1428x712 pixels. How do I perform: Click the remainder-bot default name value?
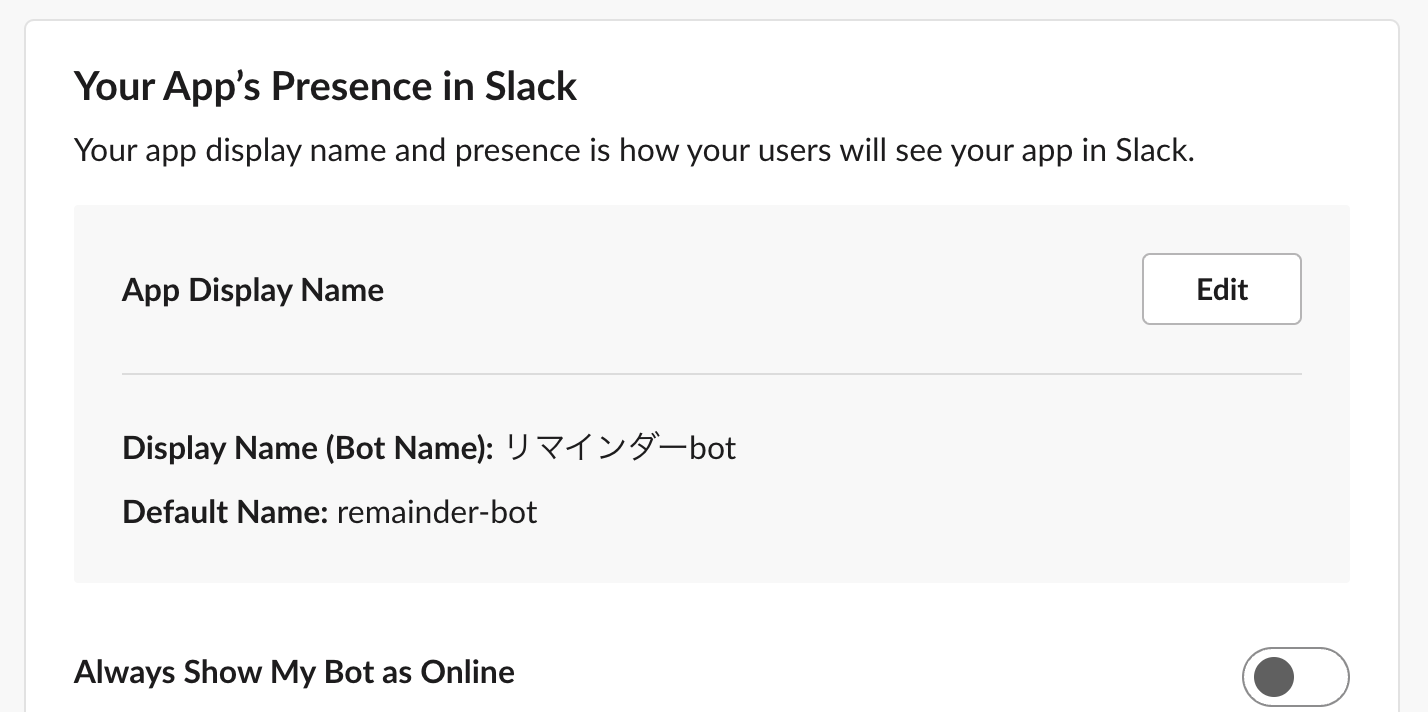(x=437, y=512)
